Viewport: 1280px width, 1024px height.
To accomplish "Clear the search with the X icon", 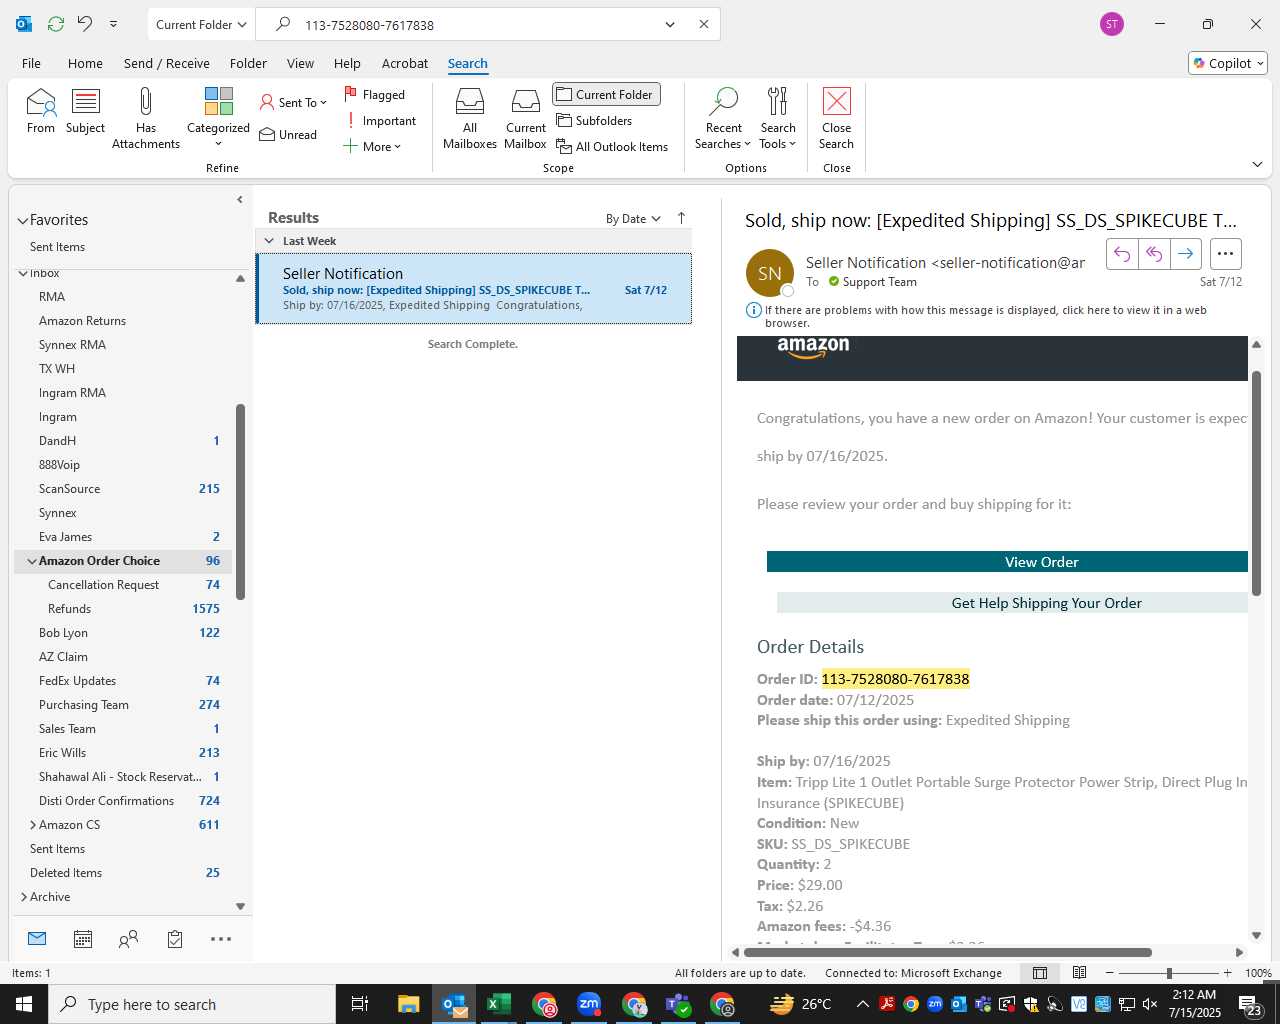I will (704, 24).
